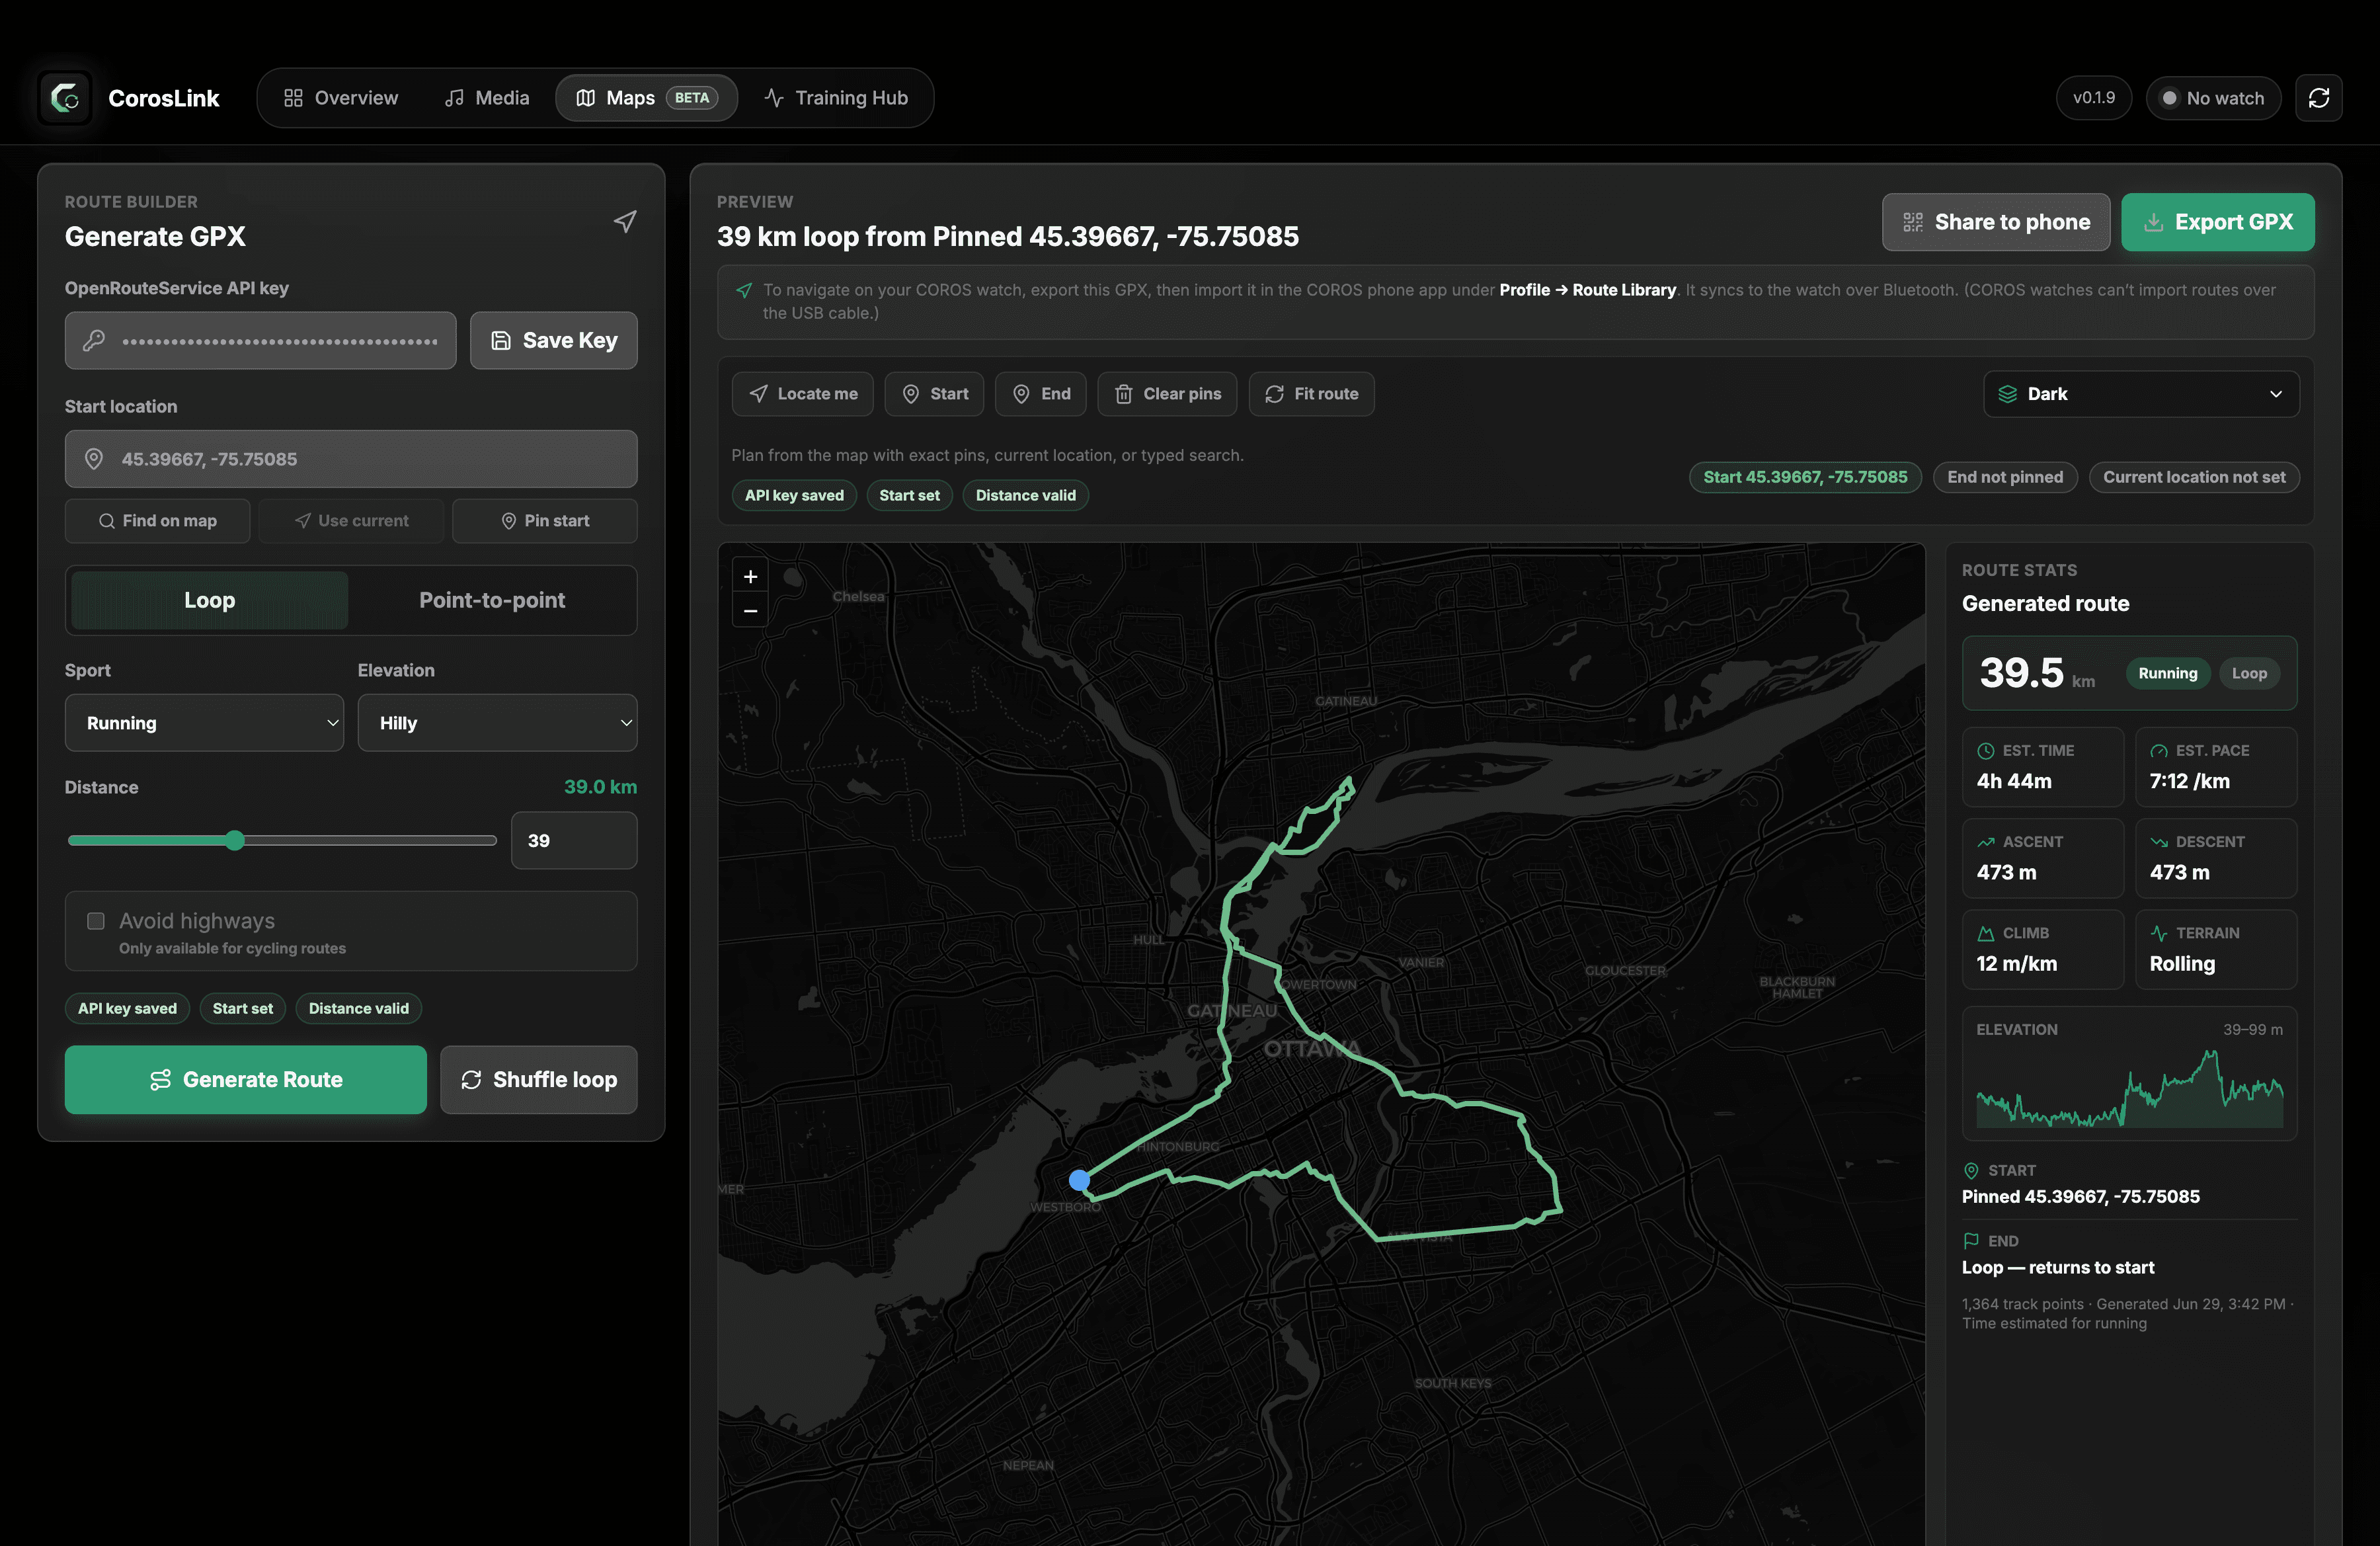
Task: Click the Locate me button
Action: [x=803, y=394]
